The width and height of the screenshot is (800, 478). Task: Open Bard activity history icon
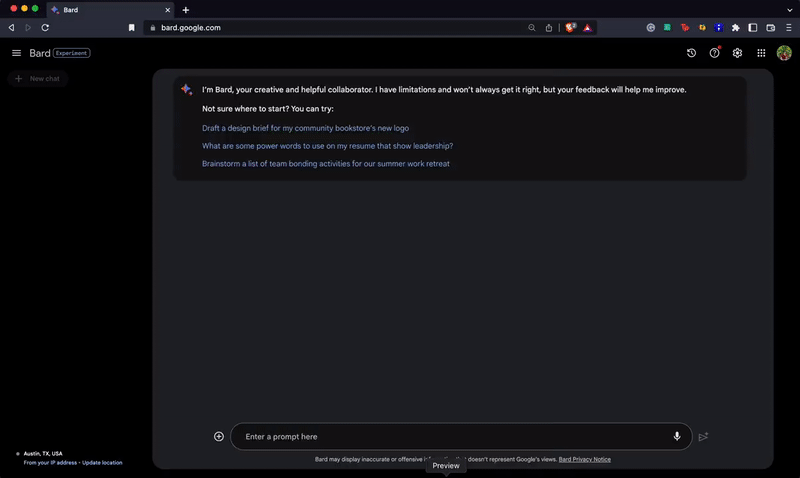tap(691, 53)
